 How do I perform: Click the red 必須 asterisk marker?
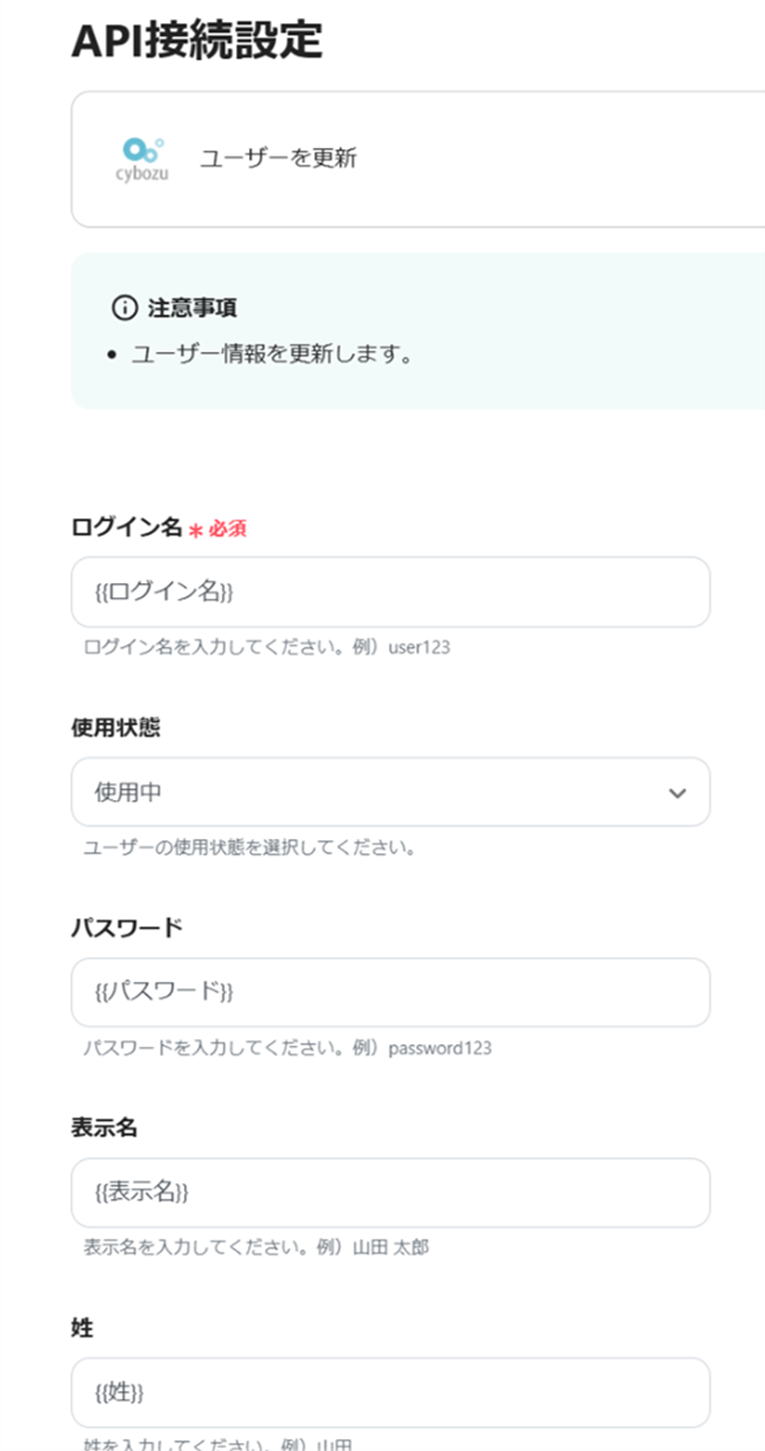click(196, 530)
